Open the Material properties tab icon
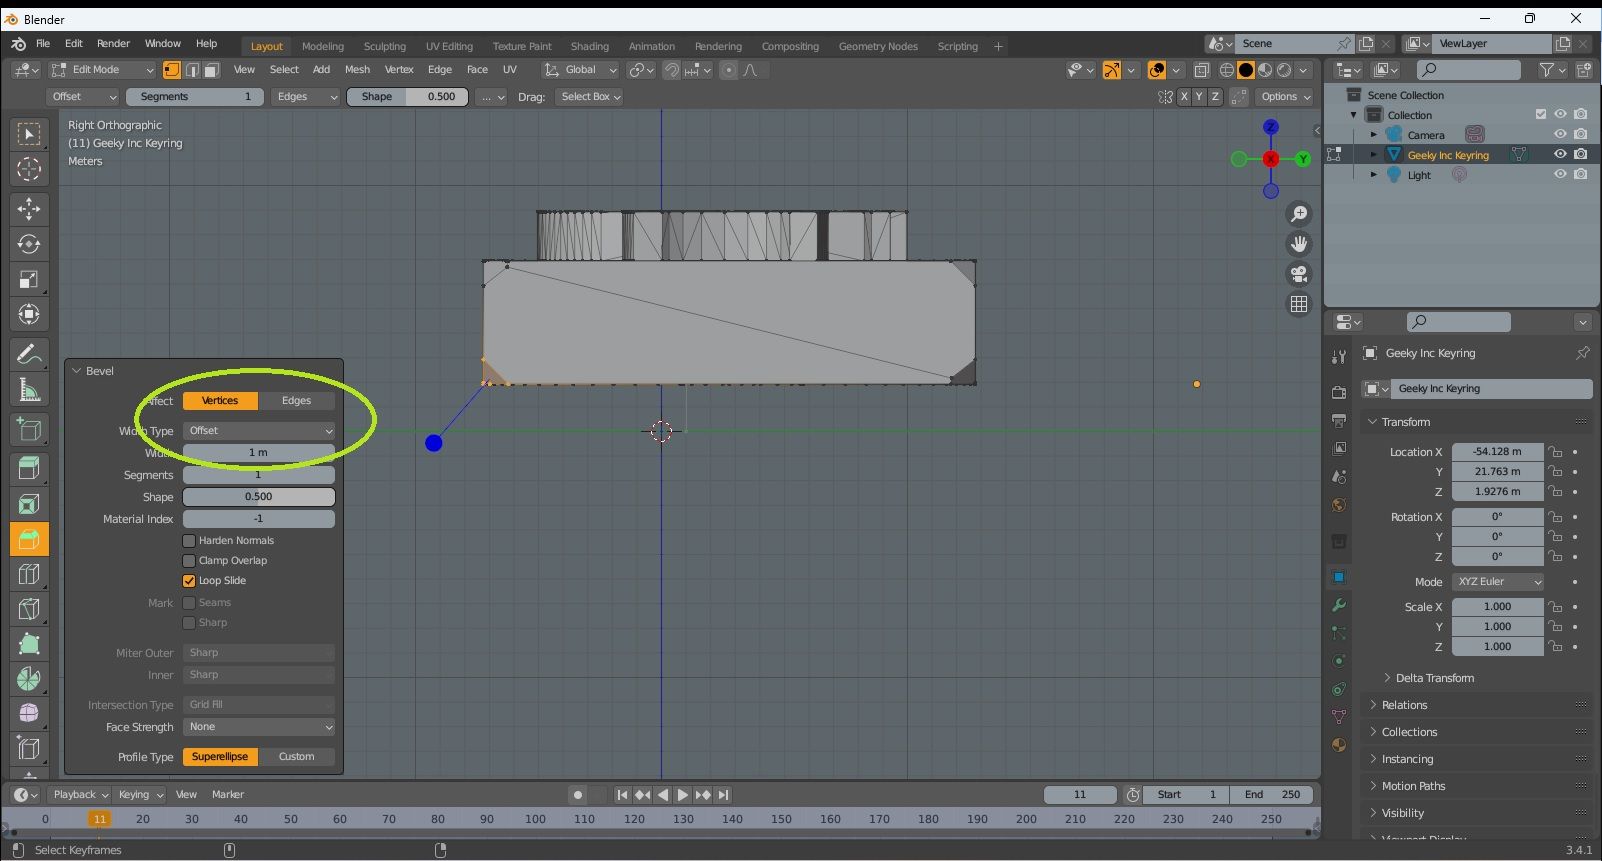The image size is (1602, 861). [1339, 745]
